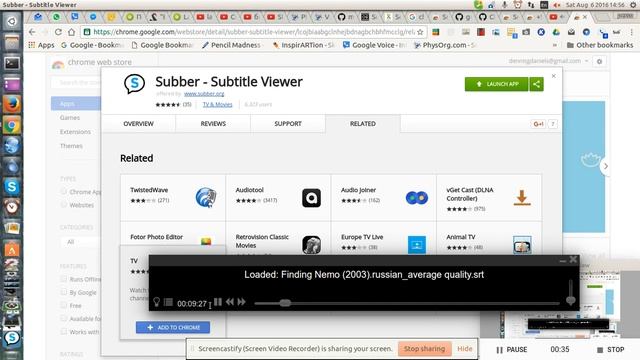640x360 pixels.
Task: Click the Add to Chrome button
Action: (173, 327)
